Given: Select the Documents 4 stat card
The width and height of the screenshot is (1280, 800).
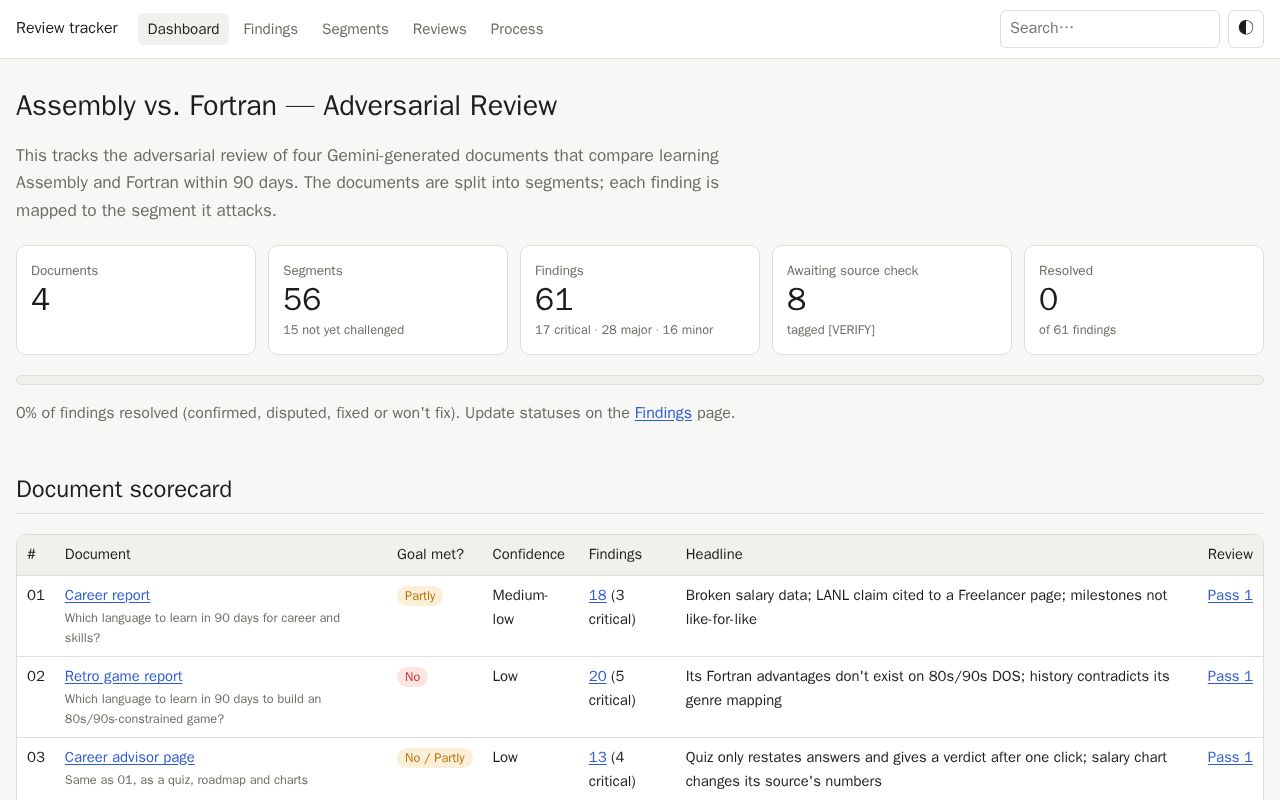Looking at the screenshot, I should pyautogui.click(x=136, y=300).
